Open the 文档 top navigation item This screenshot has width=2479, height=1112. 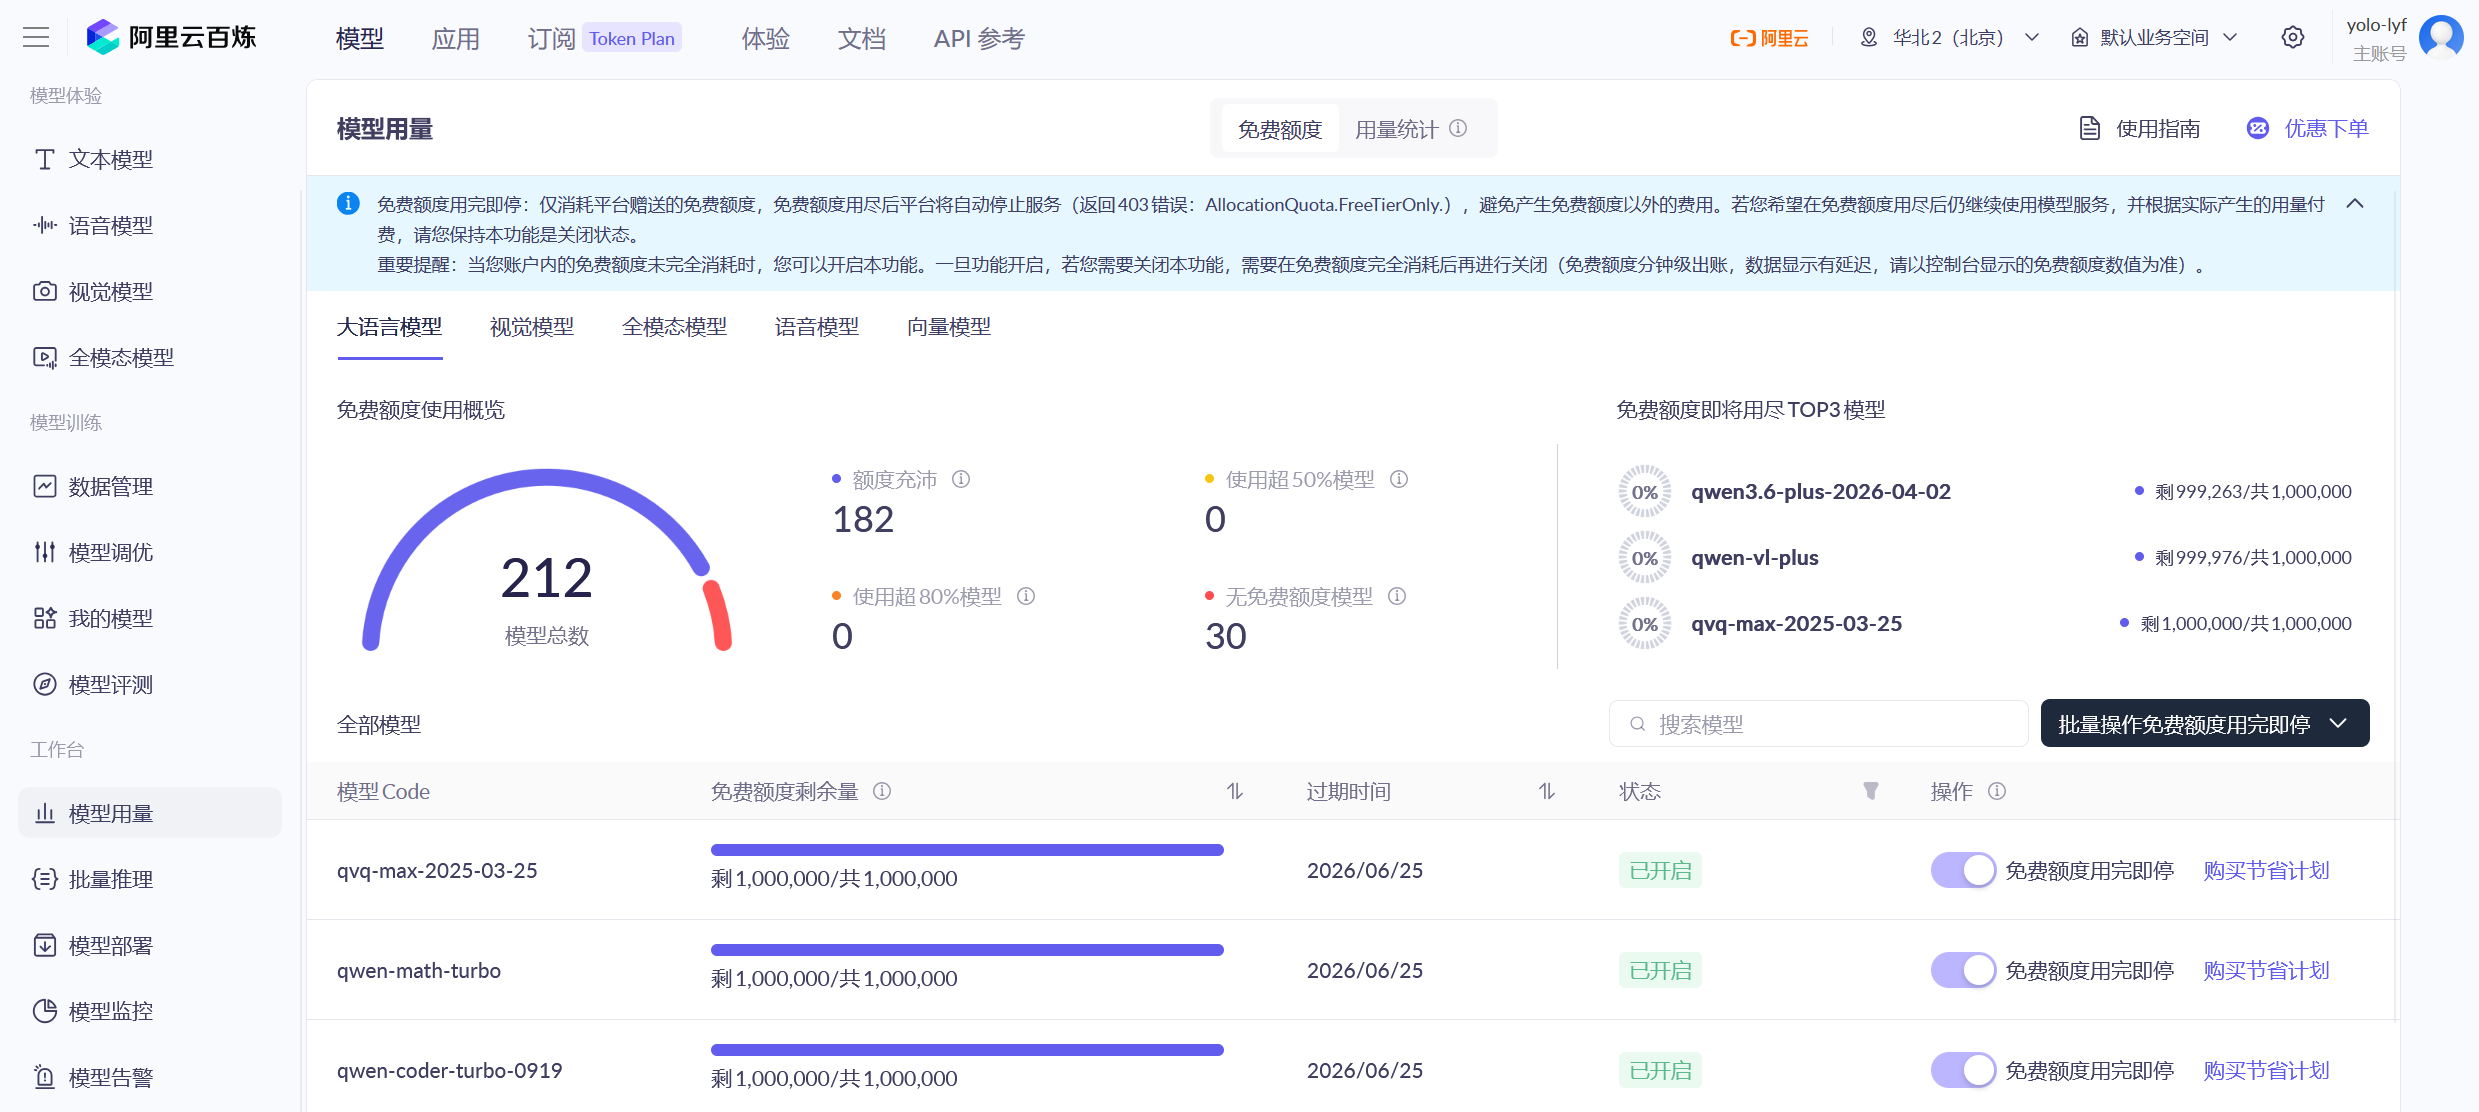(x=862, y=38)
